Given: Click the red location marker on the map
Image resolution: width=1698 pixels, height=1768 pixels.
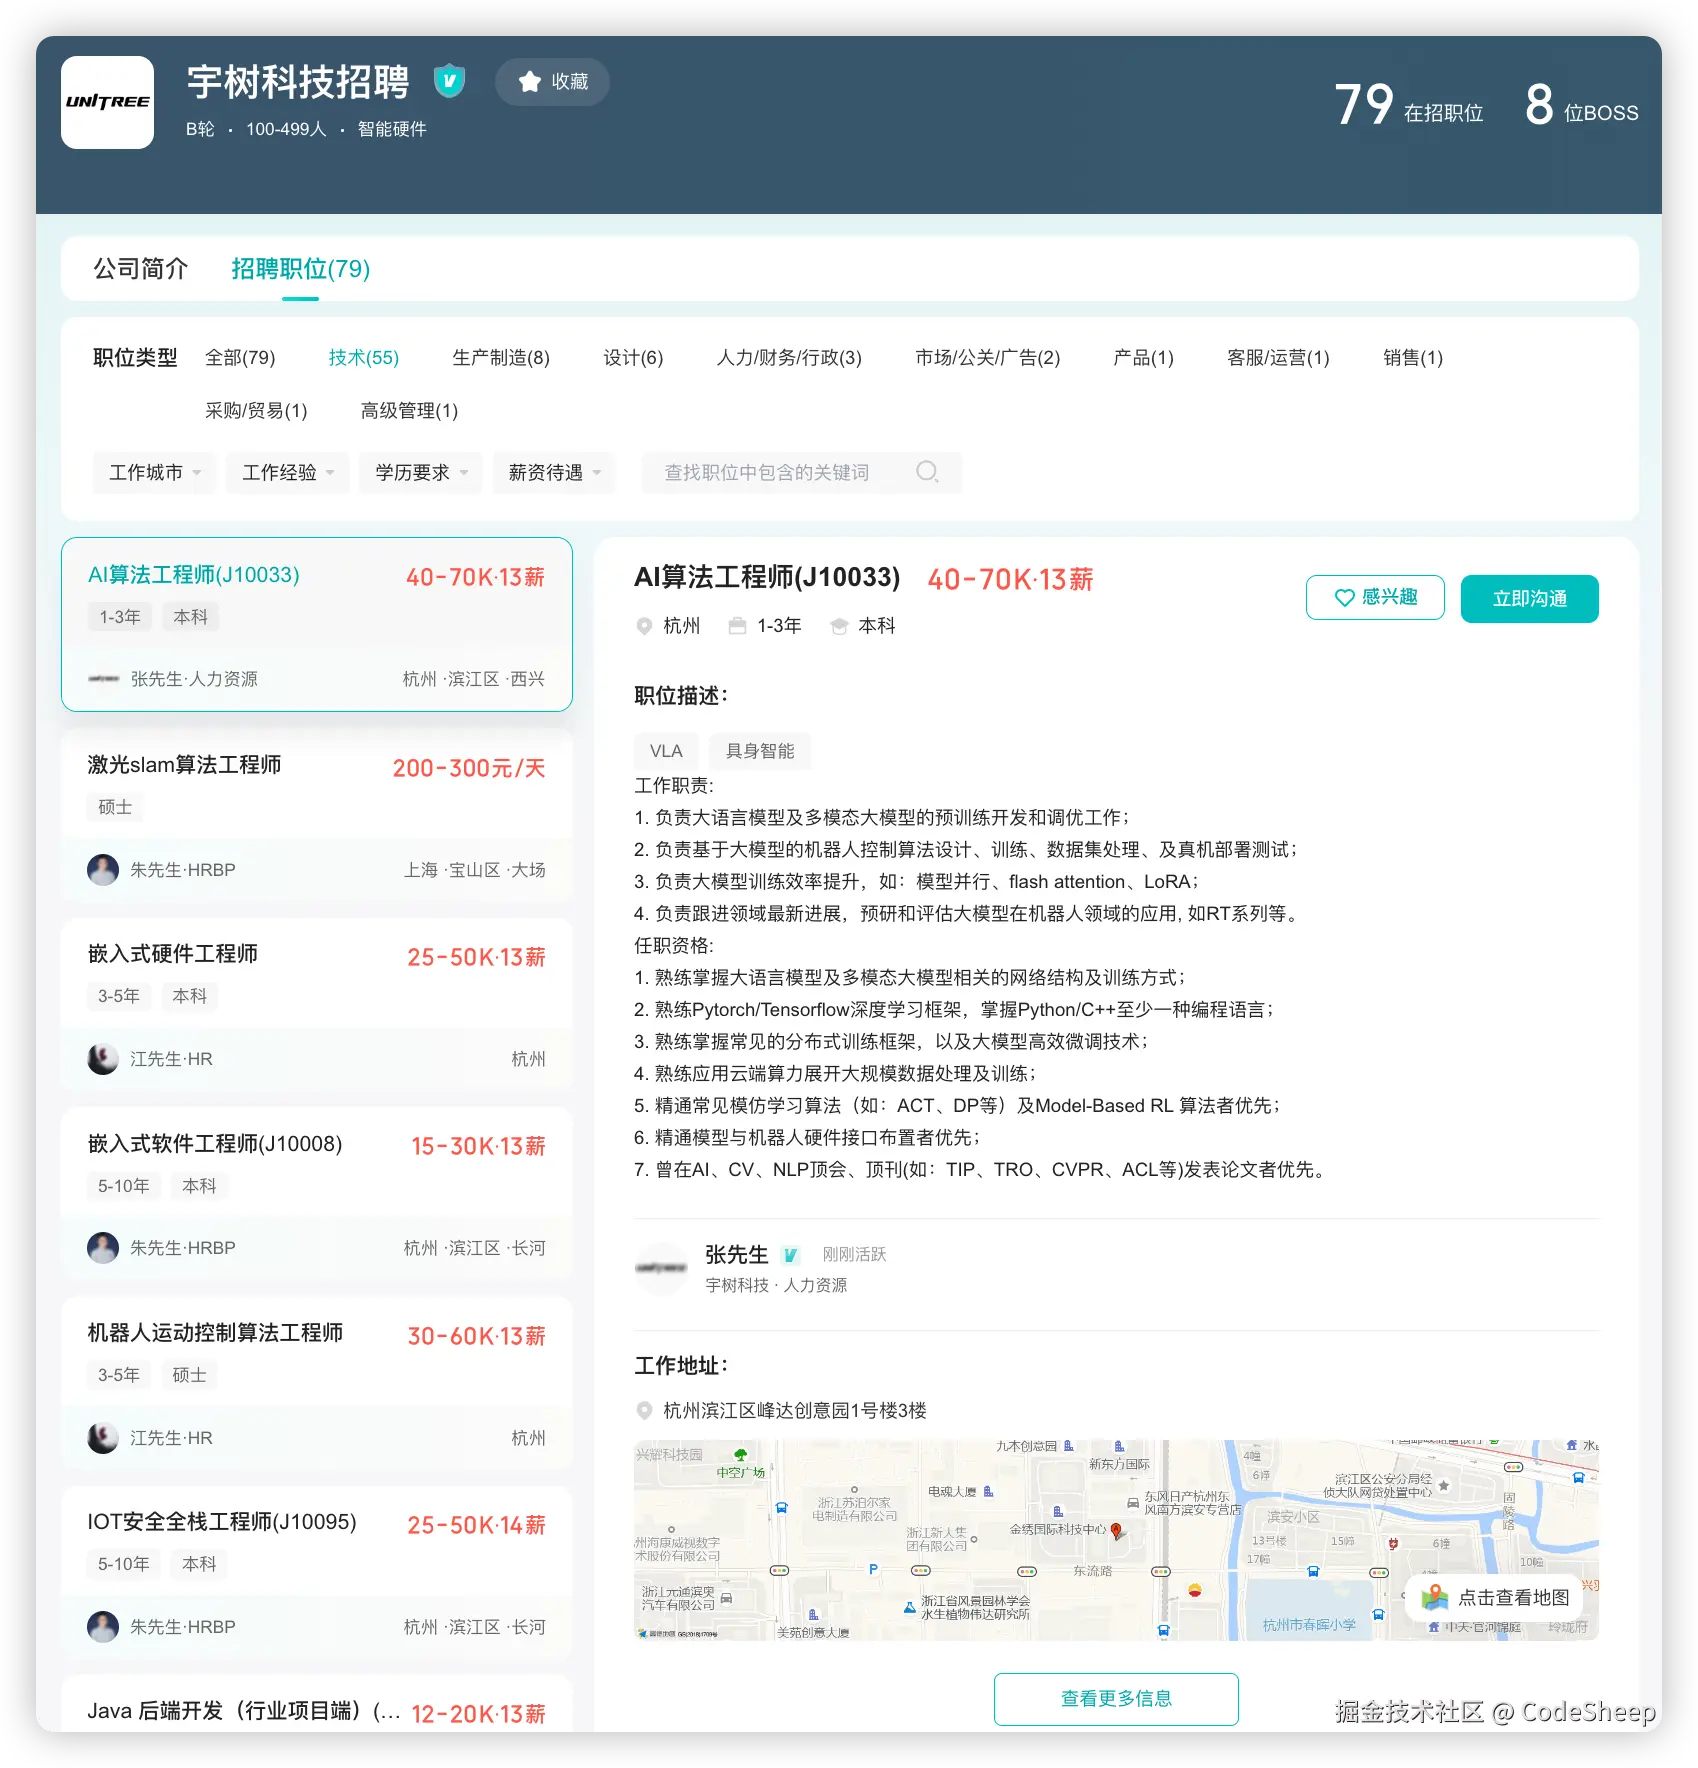Looking at the screenshot, I should coord(1116,1531).
